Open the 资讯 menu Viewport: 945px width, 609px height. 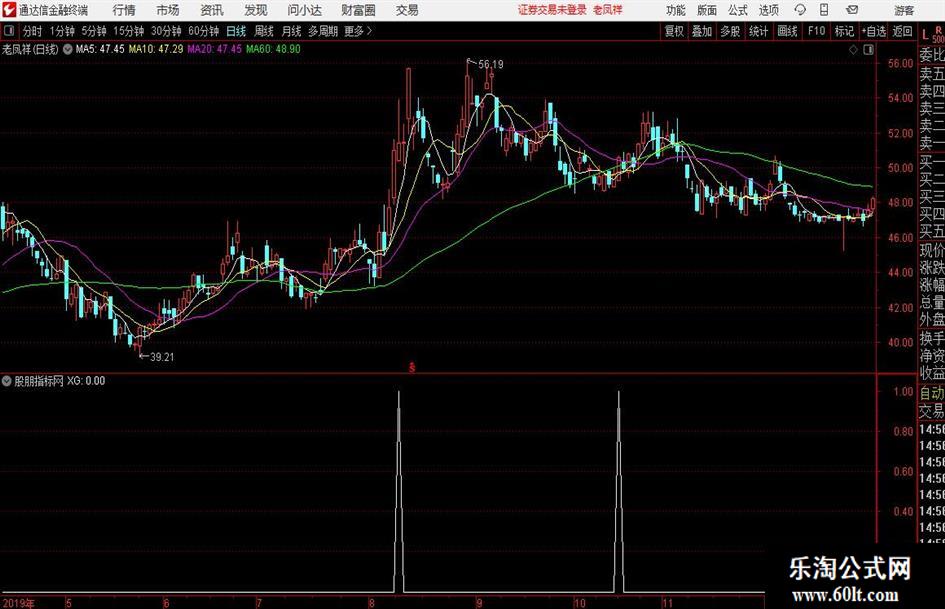pyautogui.click(x=212, y=10)
